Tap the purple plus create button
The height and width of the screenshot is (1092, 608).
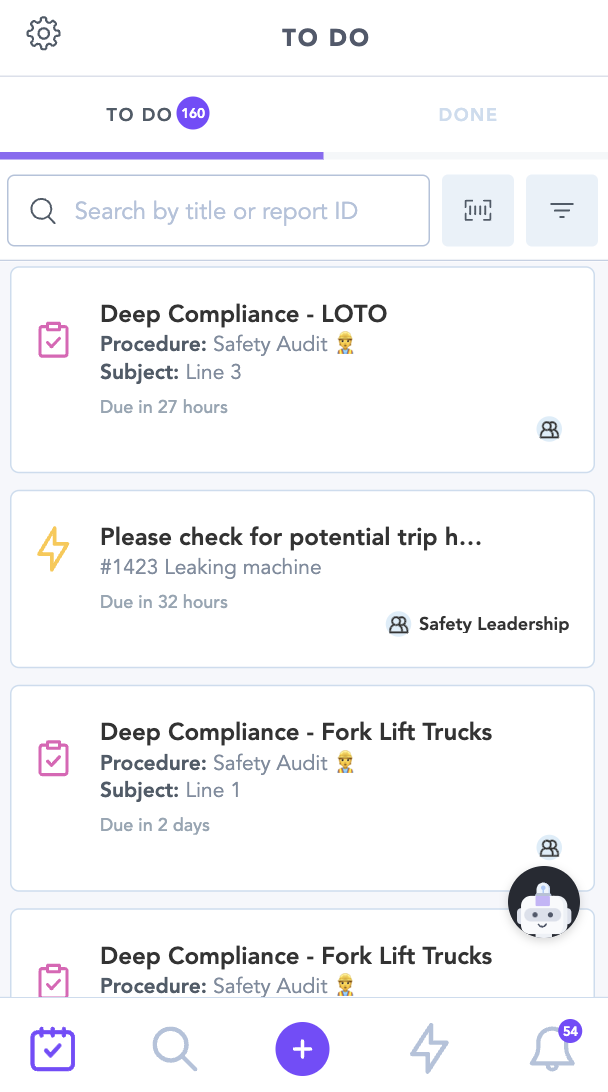tap(302, 1048)
